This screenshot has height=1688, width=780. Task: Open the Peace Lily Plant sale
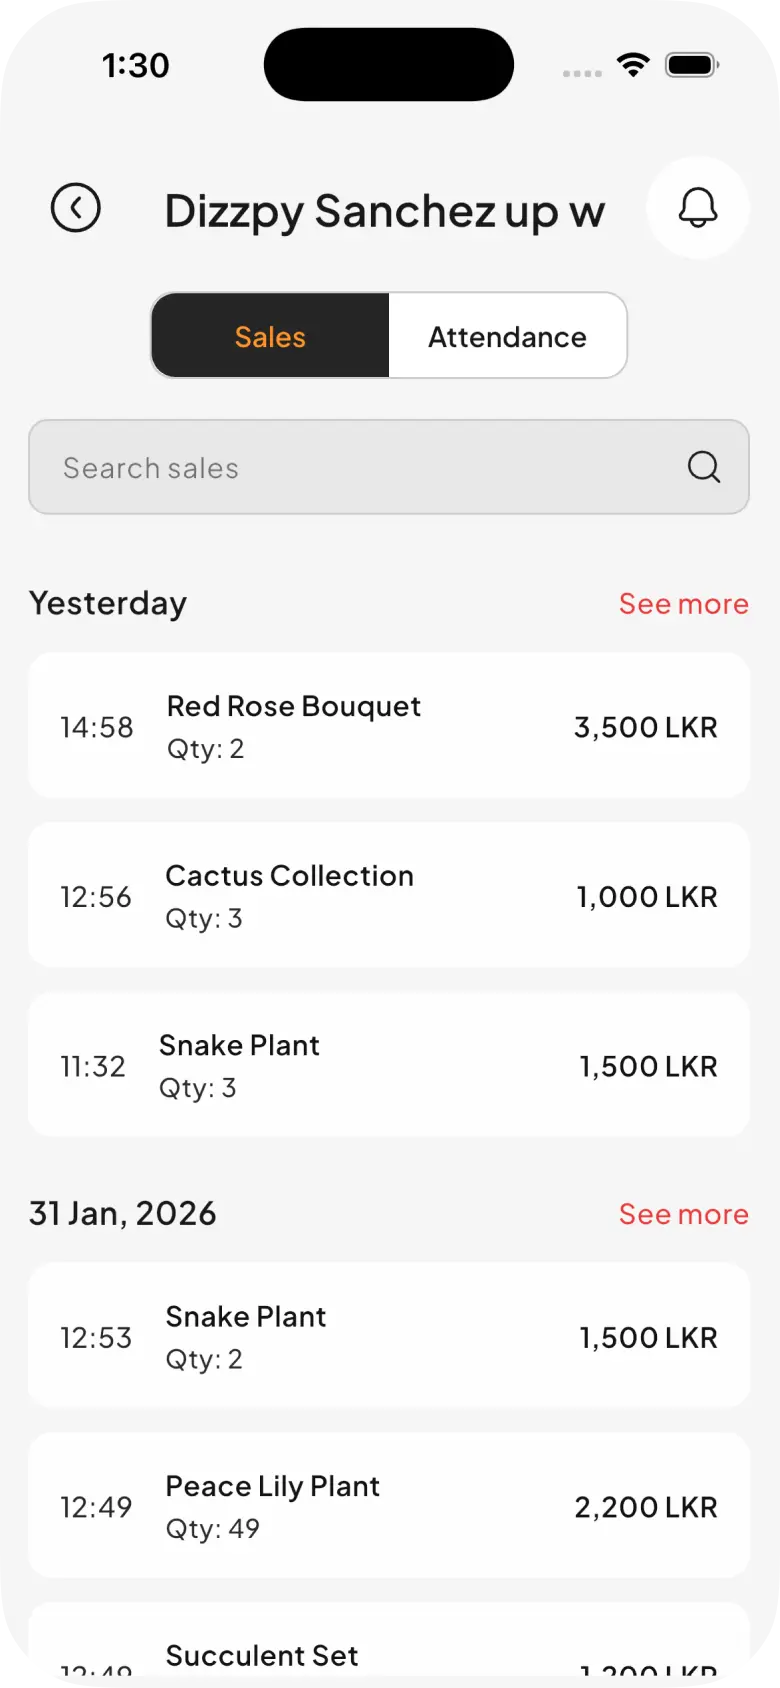coord(388,1506)
